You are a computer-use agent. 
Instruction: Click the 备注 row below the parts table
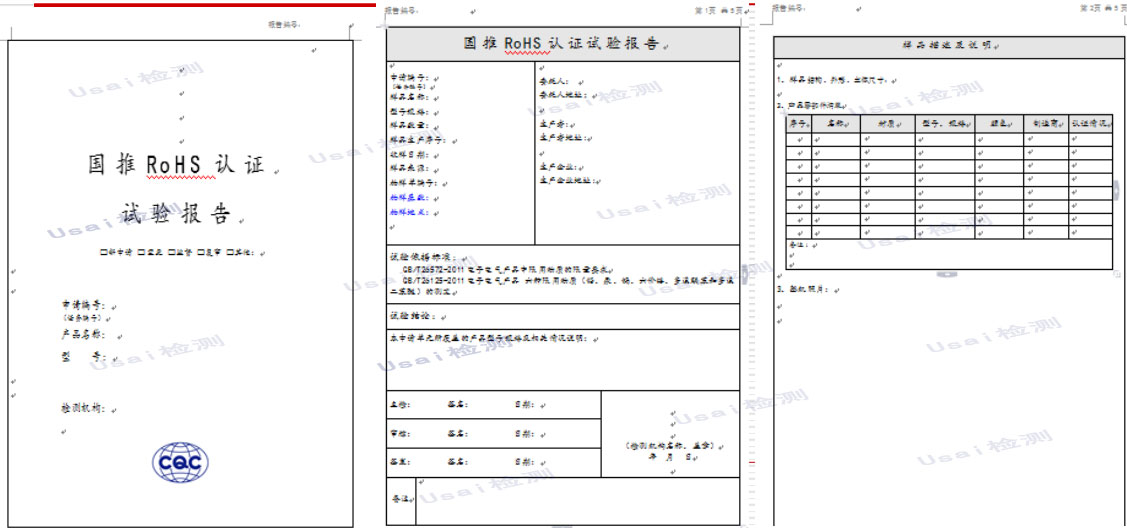click(x=949, y=254)
